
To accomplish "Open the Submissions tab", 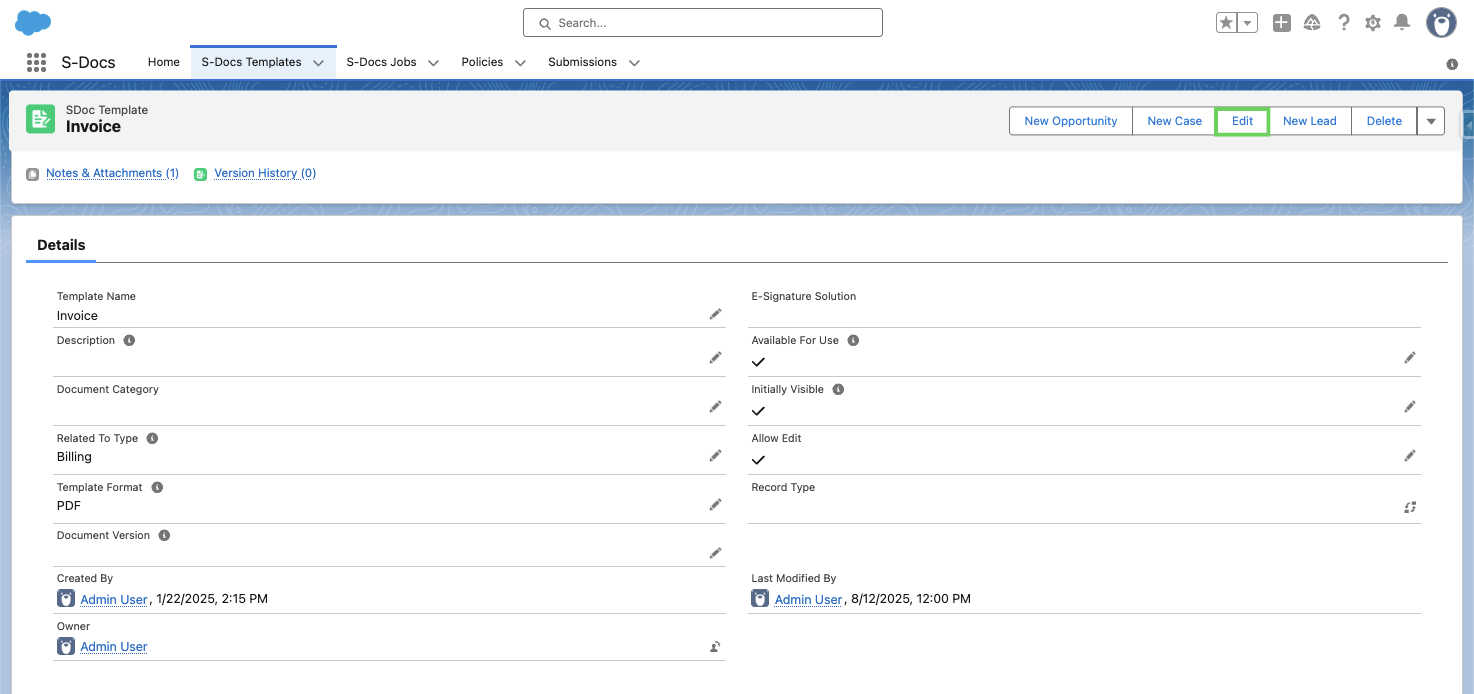I will tap(582, 62).
